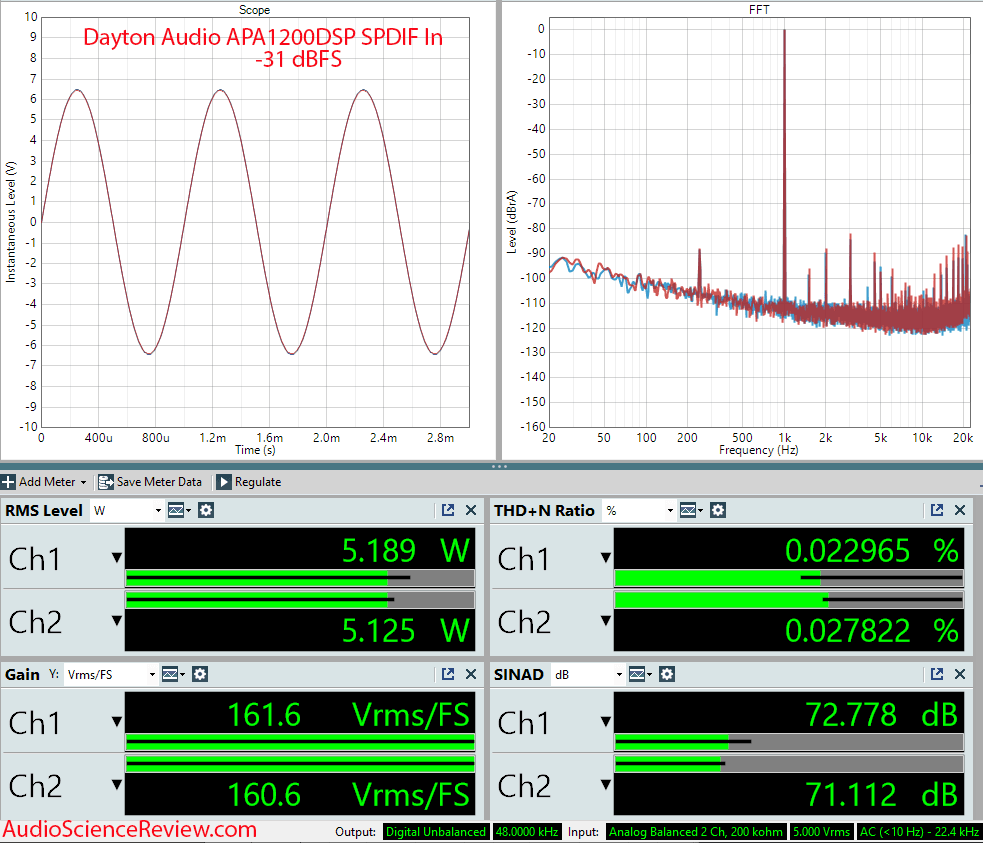This screenshot has height=843, width=983.
Task: Close the Gain meter panel
Action: point(471,674)
